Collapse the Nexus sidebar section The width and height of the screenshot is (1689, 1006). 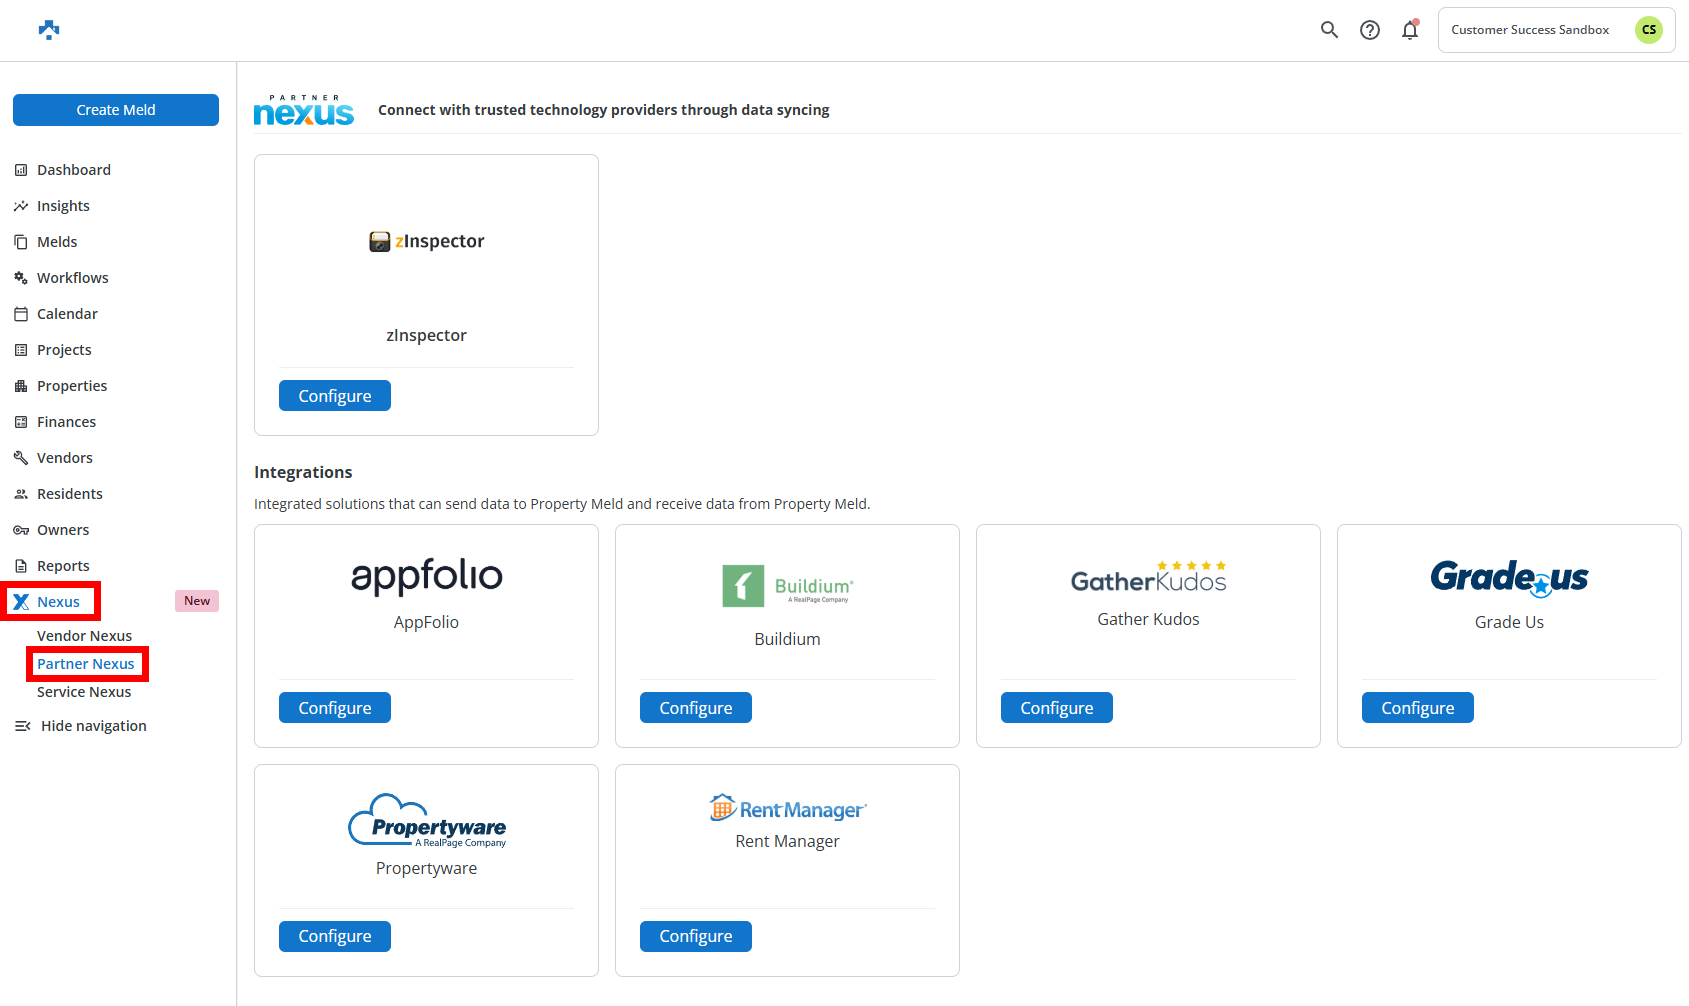tap(58, 602)
